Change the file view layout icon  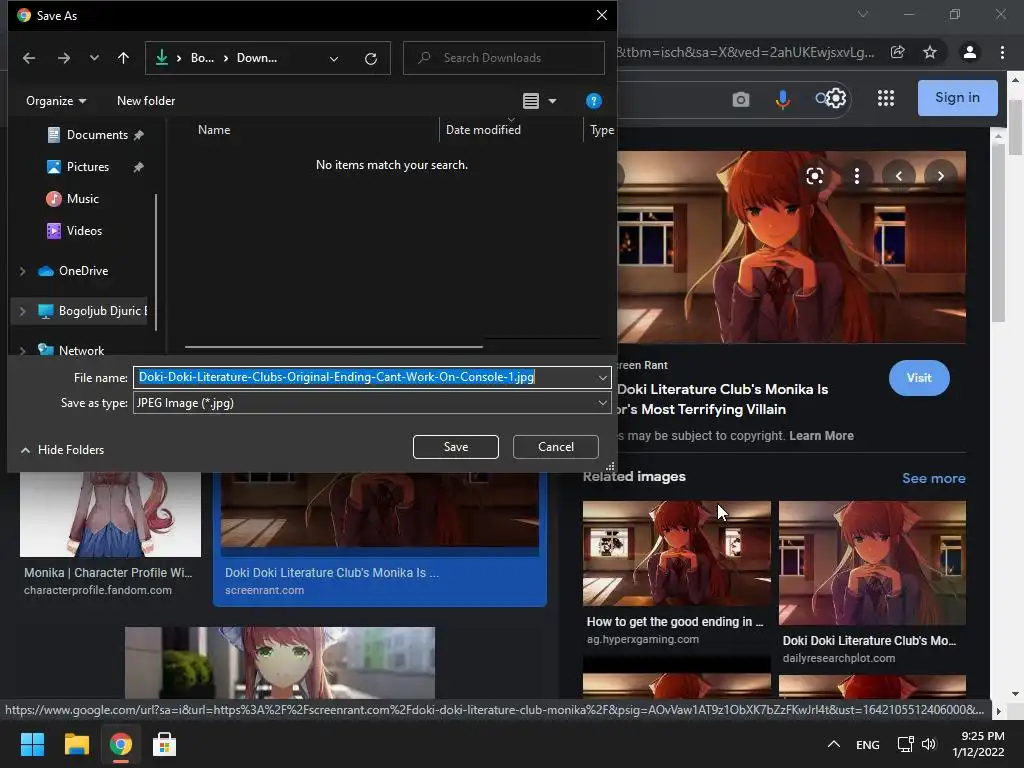(531, 101)
